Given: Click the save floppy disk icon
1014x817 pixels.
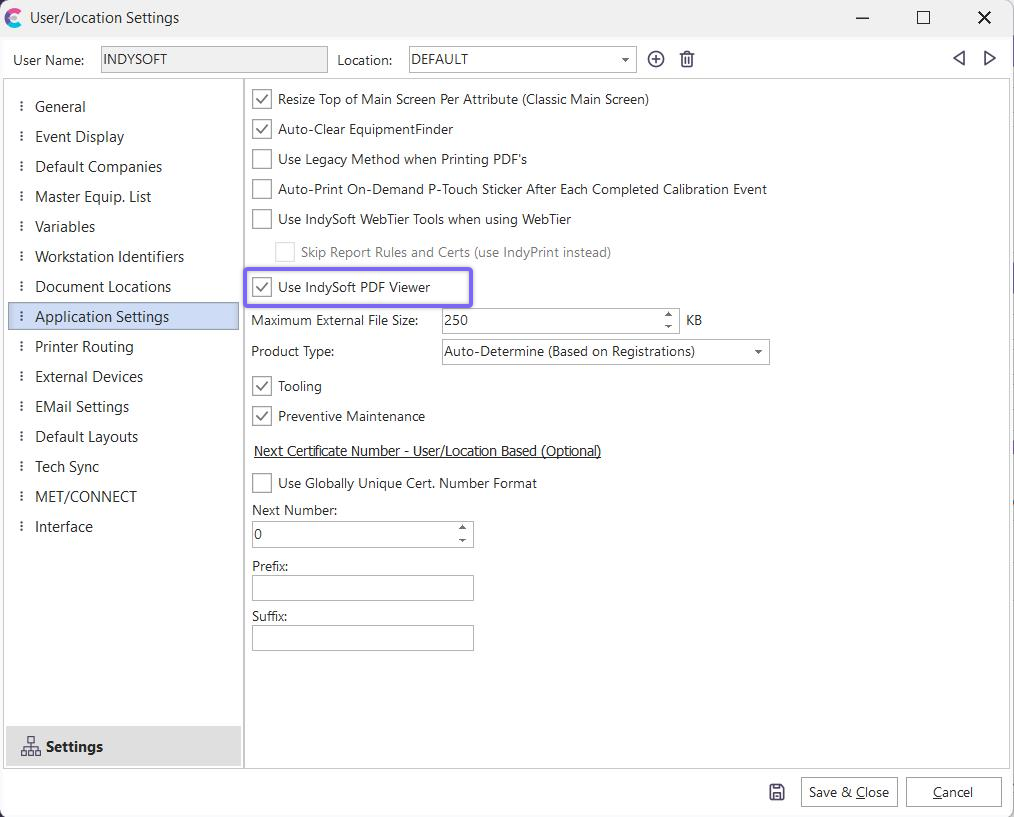Looking at the screenshot, I should (777, 792).
